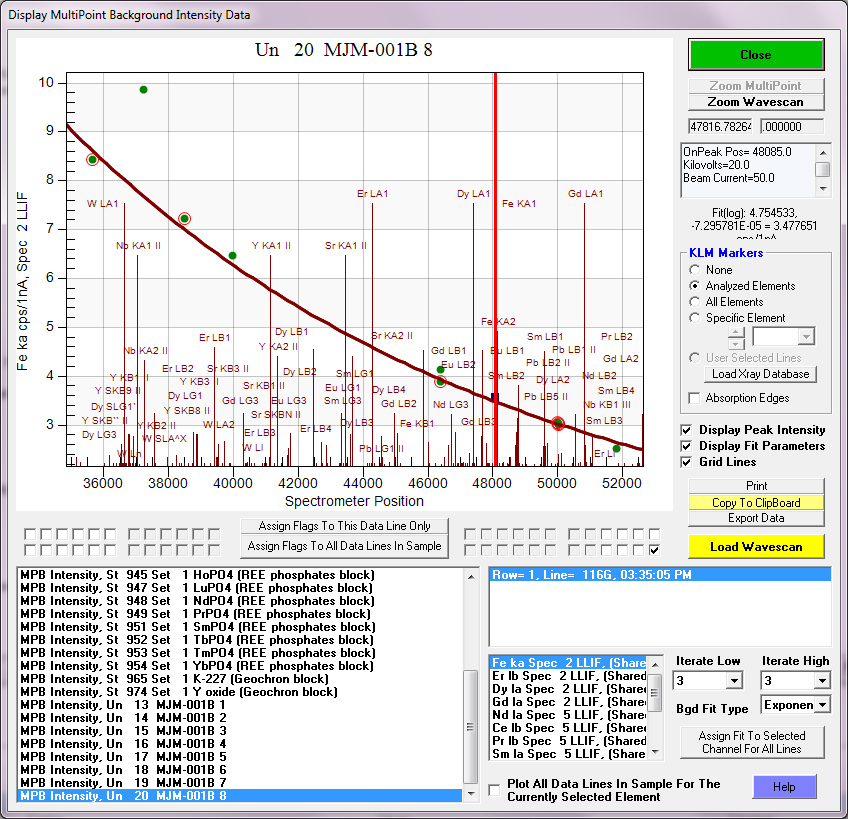The image size is (848, 819).
Task: Select the None KLM markers option
Action: pos(695,270)
